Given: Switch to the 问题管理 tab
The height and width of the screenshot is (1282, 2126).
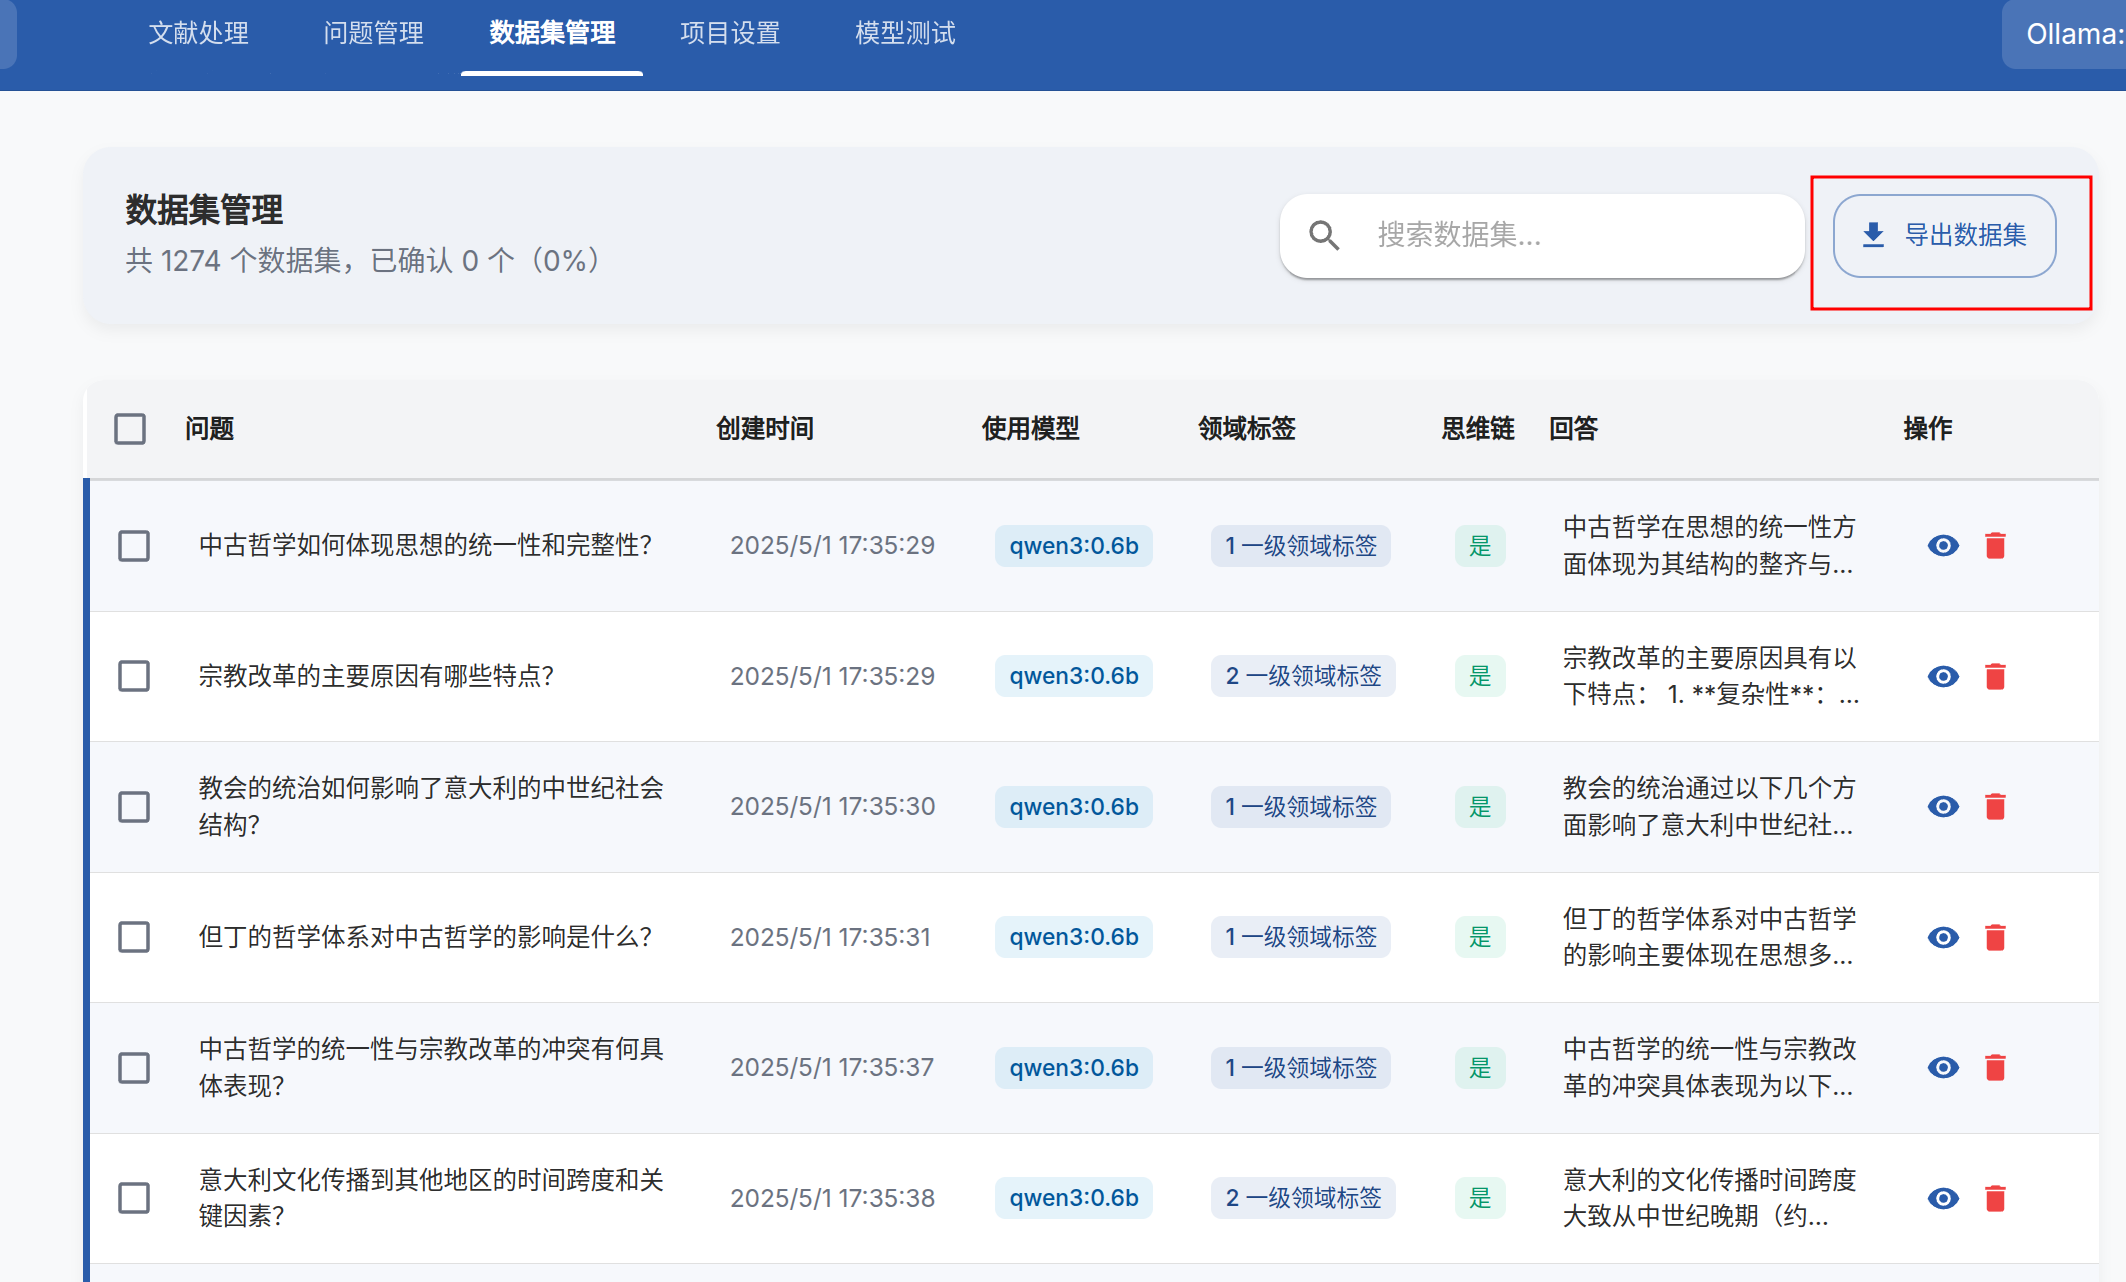Looking at the screenshot, I should click(372, 33).
